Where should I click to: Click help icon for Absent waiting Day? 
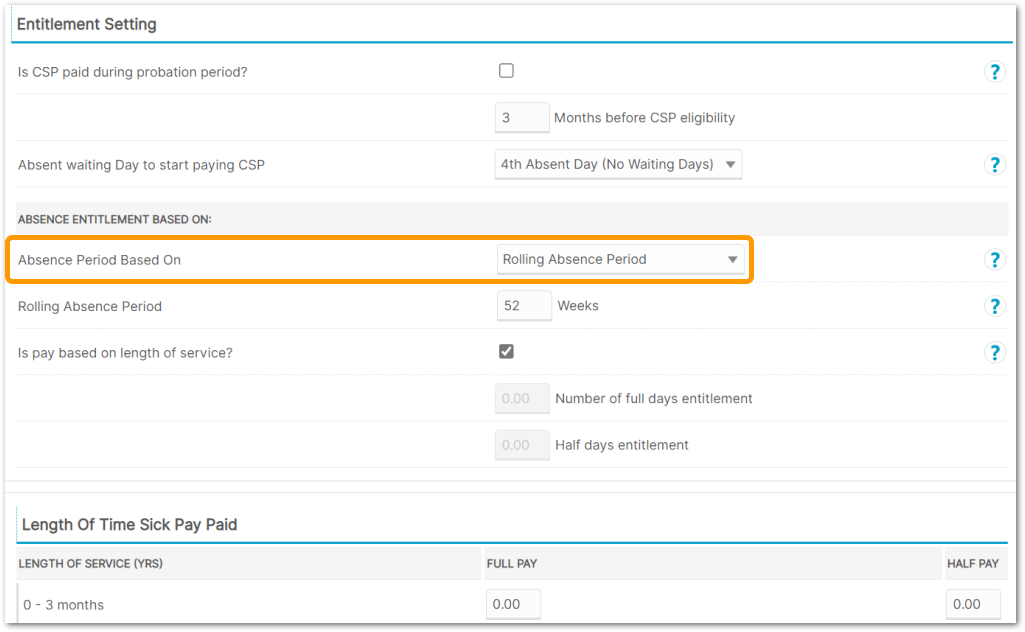coord(994,165)
